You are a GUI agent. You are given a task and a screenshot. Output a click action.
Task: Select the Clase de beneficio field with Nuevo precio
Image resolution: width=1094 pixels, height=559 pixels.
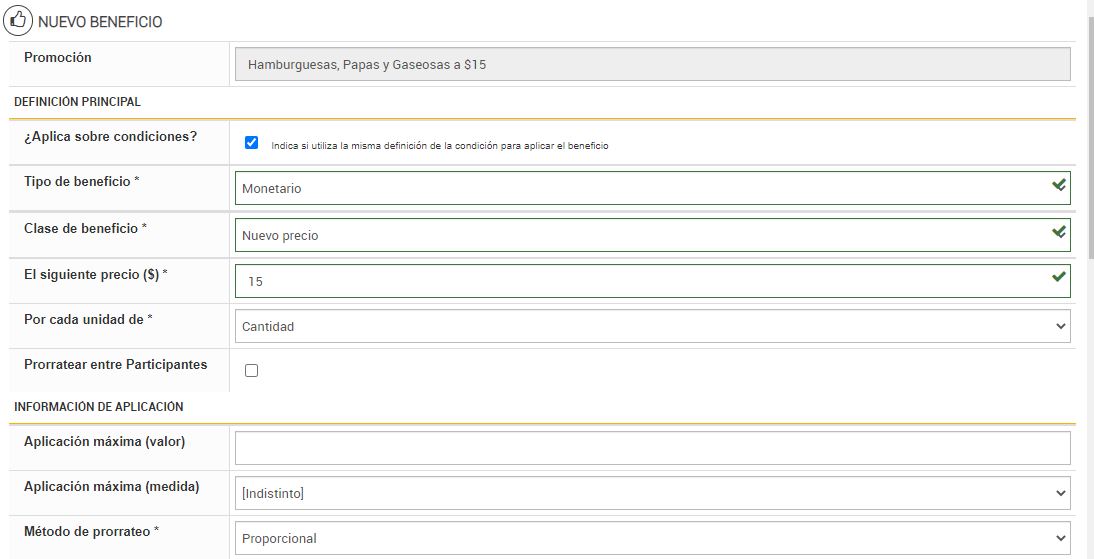640,235
